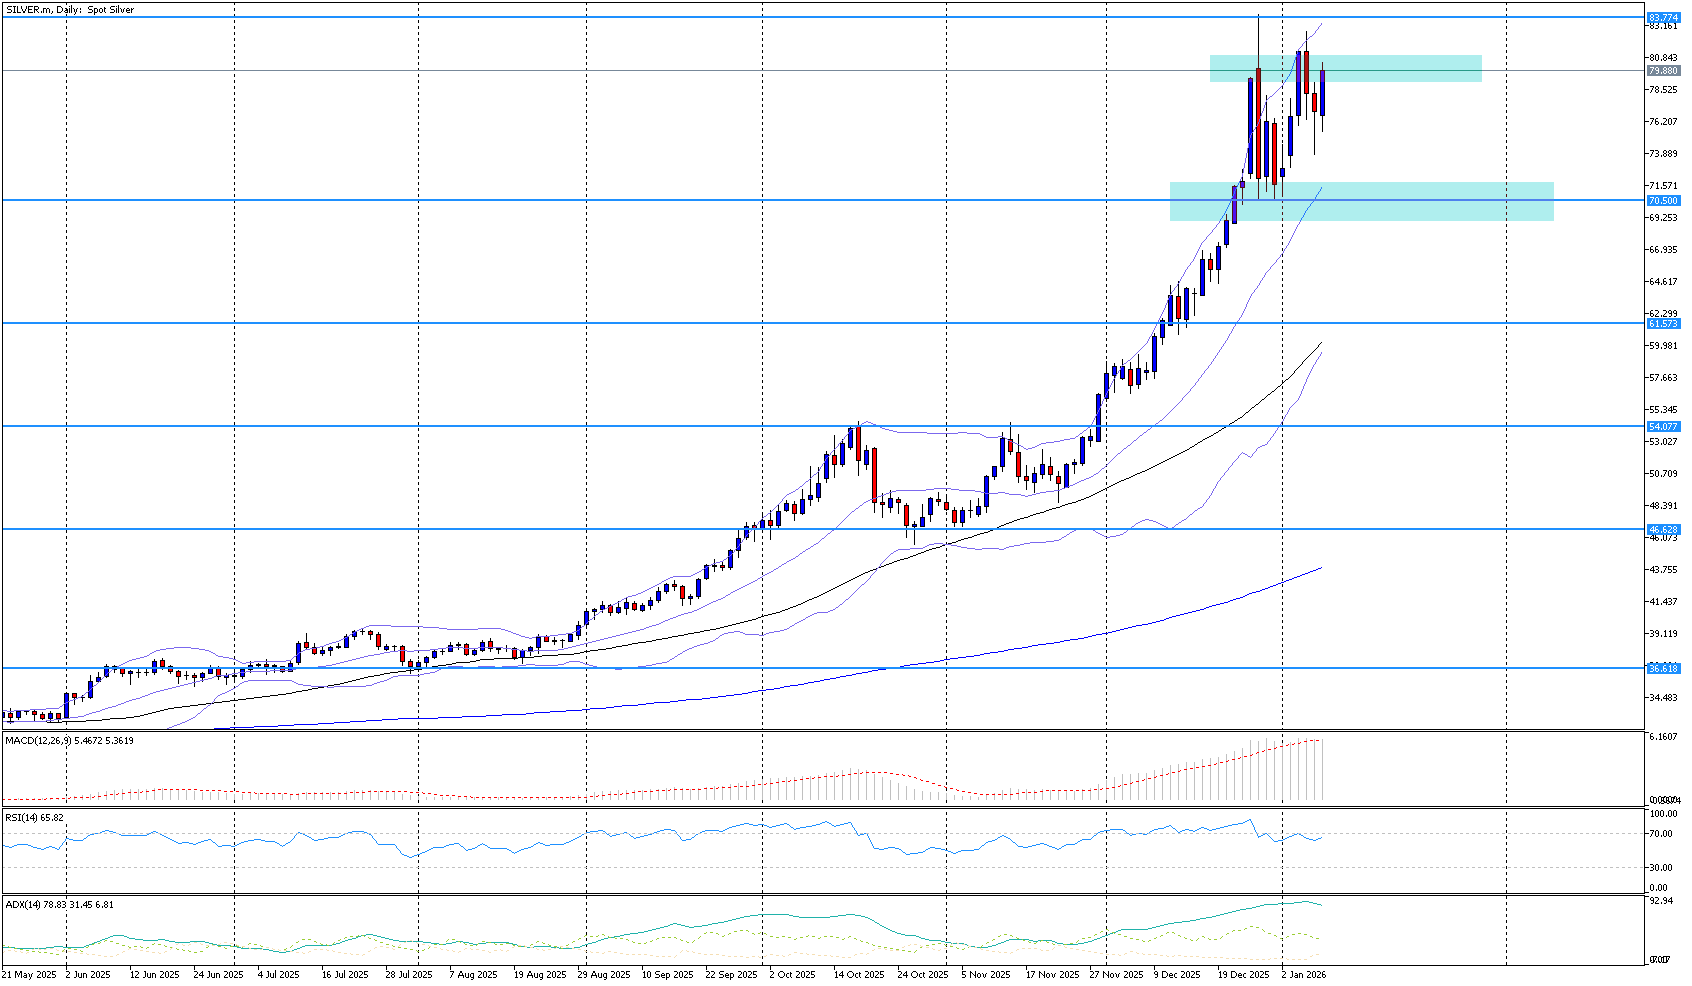The image size is (1692, 986).
Task: Click the RSI 70.00 level value
Action: pos(1660,834)
